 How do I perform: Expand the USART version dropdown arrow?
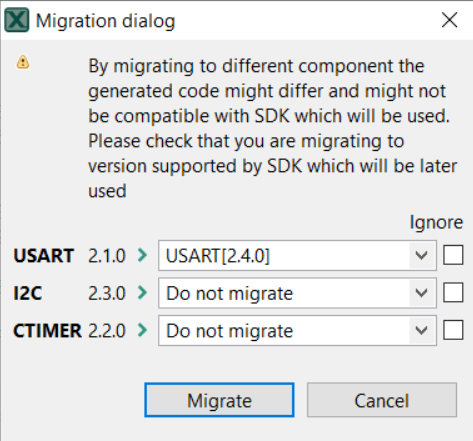pos(422,256)
